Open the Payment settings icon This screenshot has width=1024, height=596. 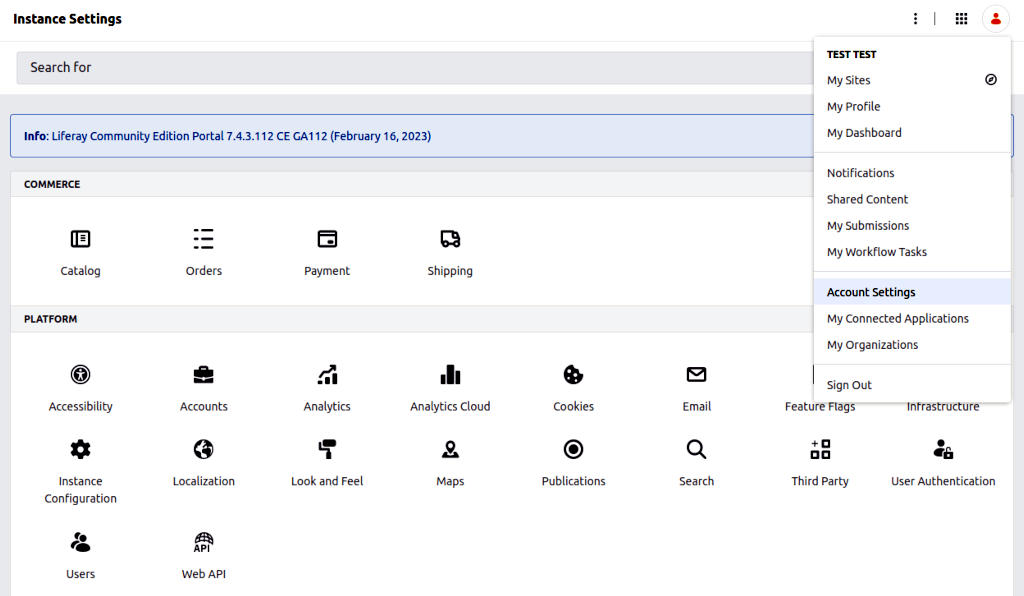327,239
